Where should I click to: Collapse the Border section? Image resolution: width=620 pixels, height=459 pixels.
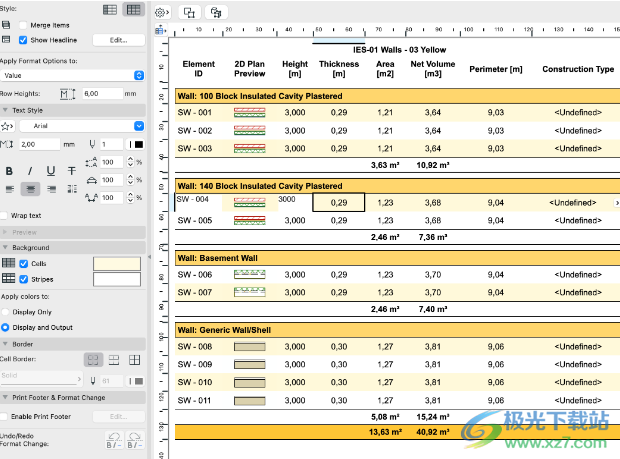pyautogui.click(x=5, y=344)
